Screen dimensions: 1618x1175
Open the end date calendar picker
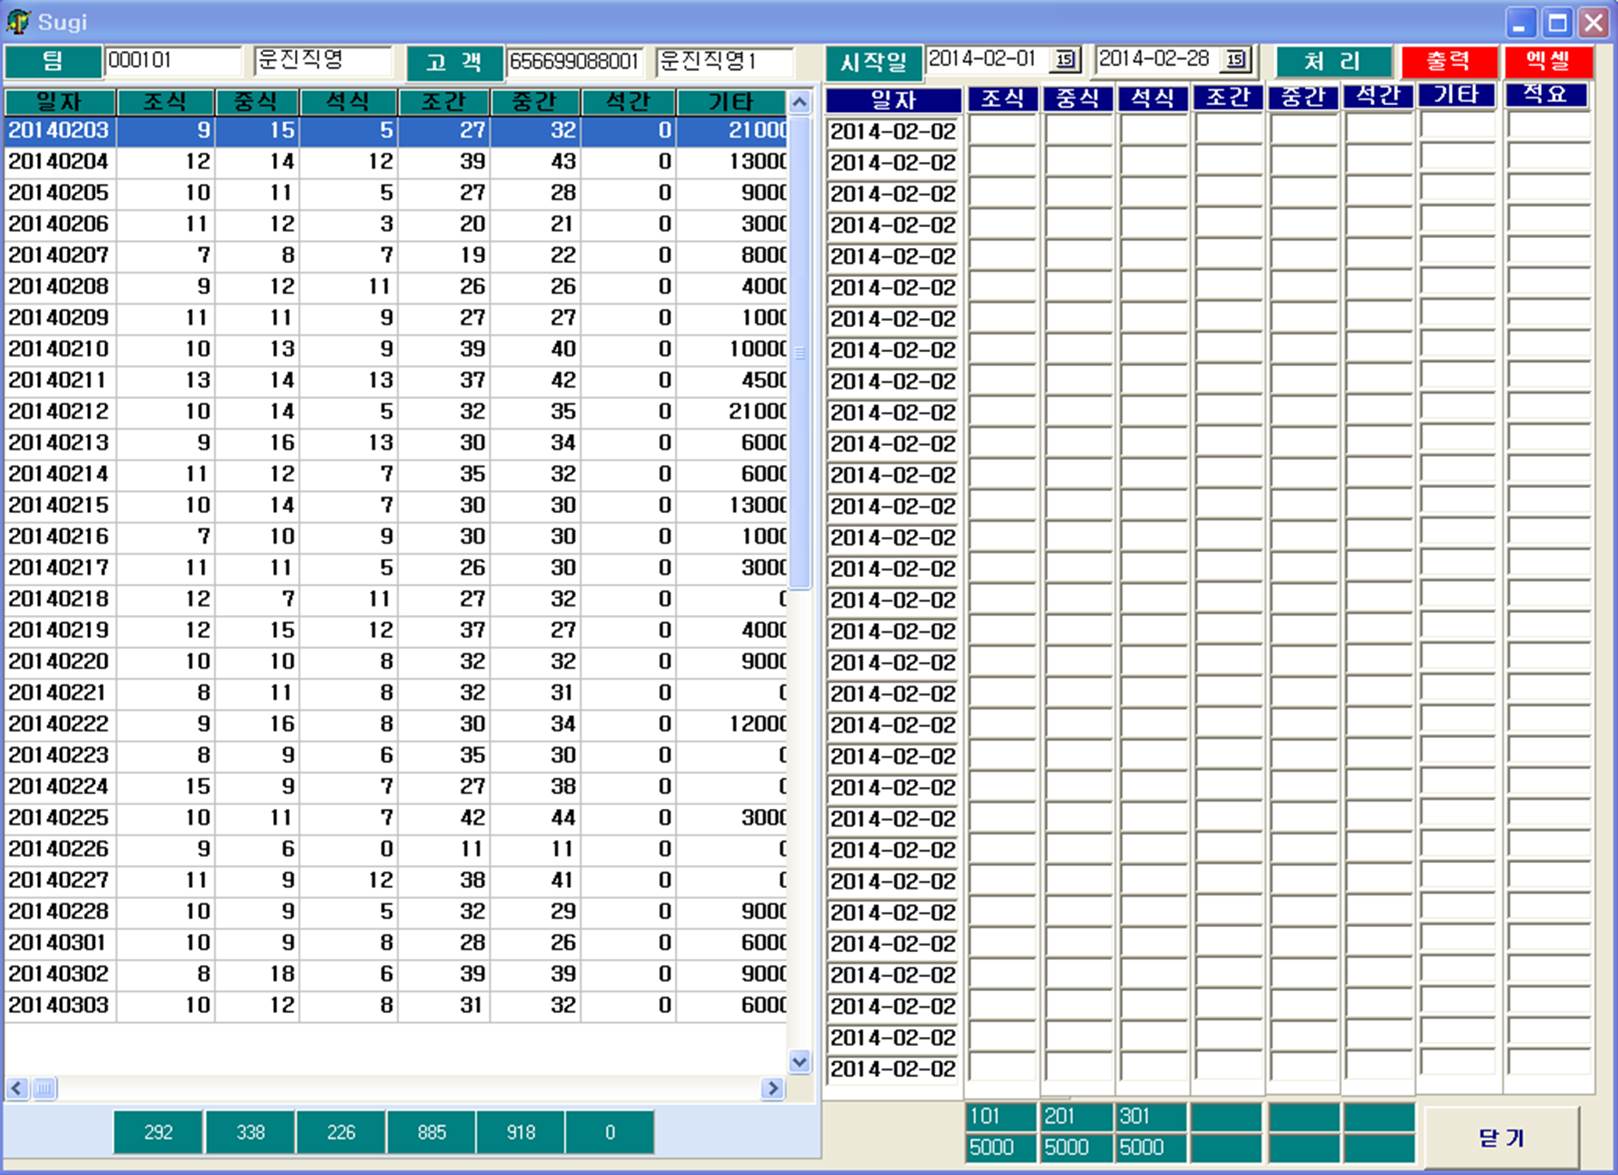[x=1236, y=59]
